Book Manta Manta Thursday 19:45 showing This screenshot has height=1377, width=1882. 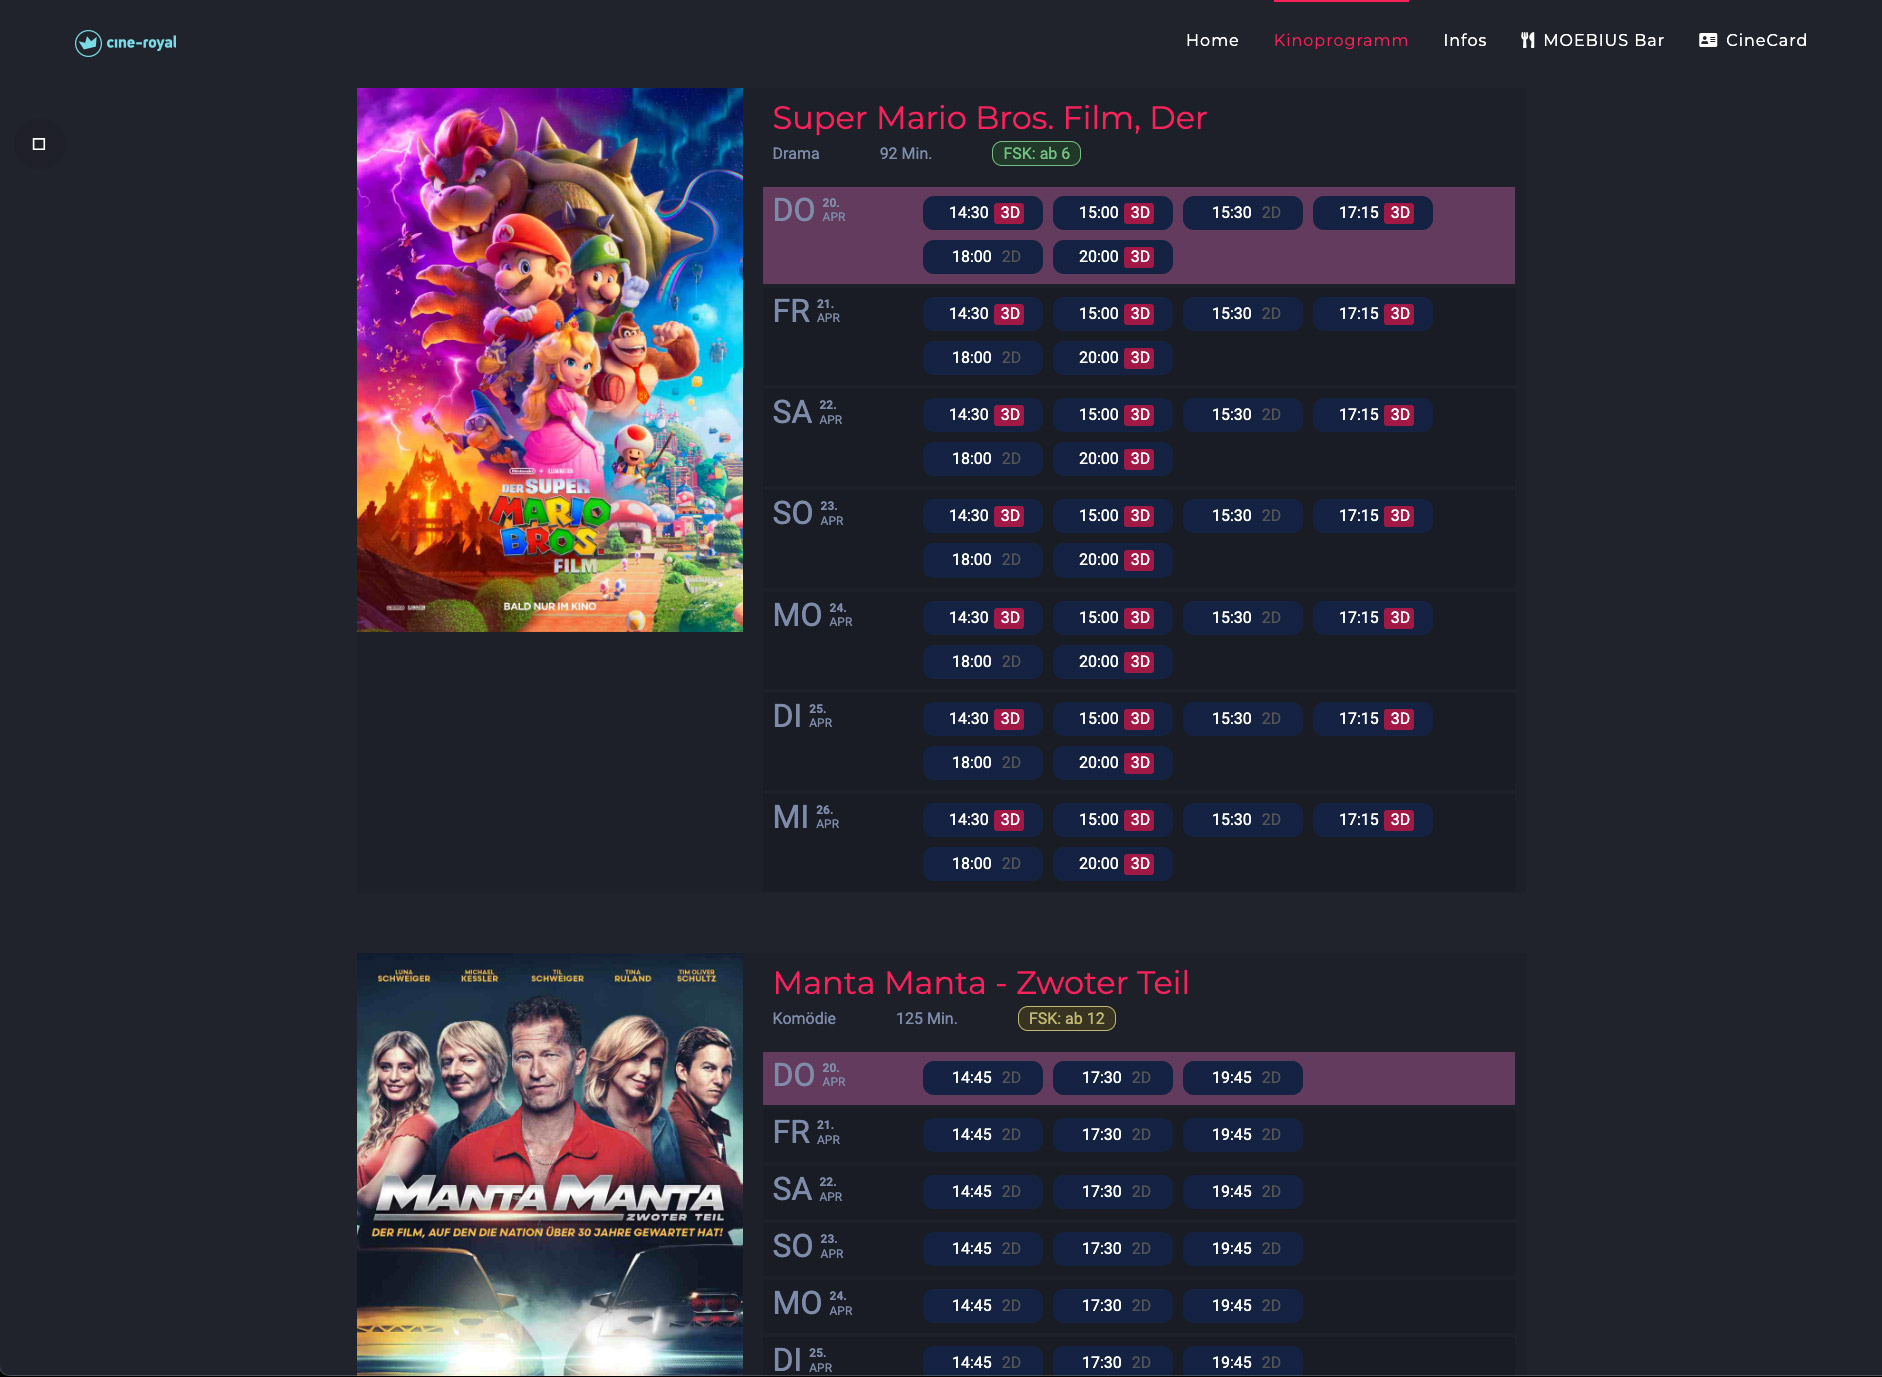click(x=1243, y=1078)
